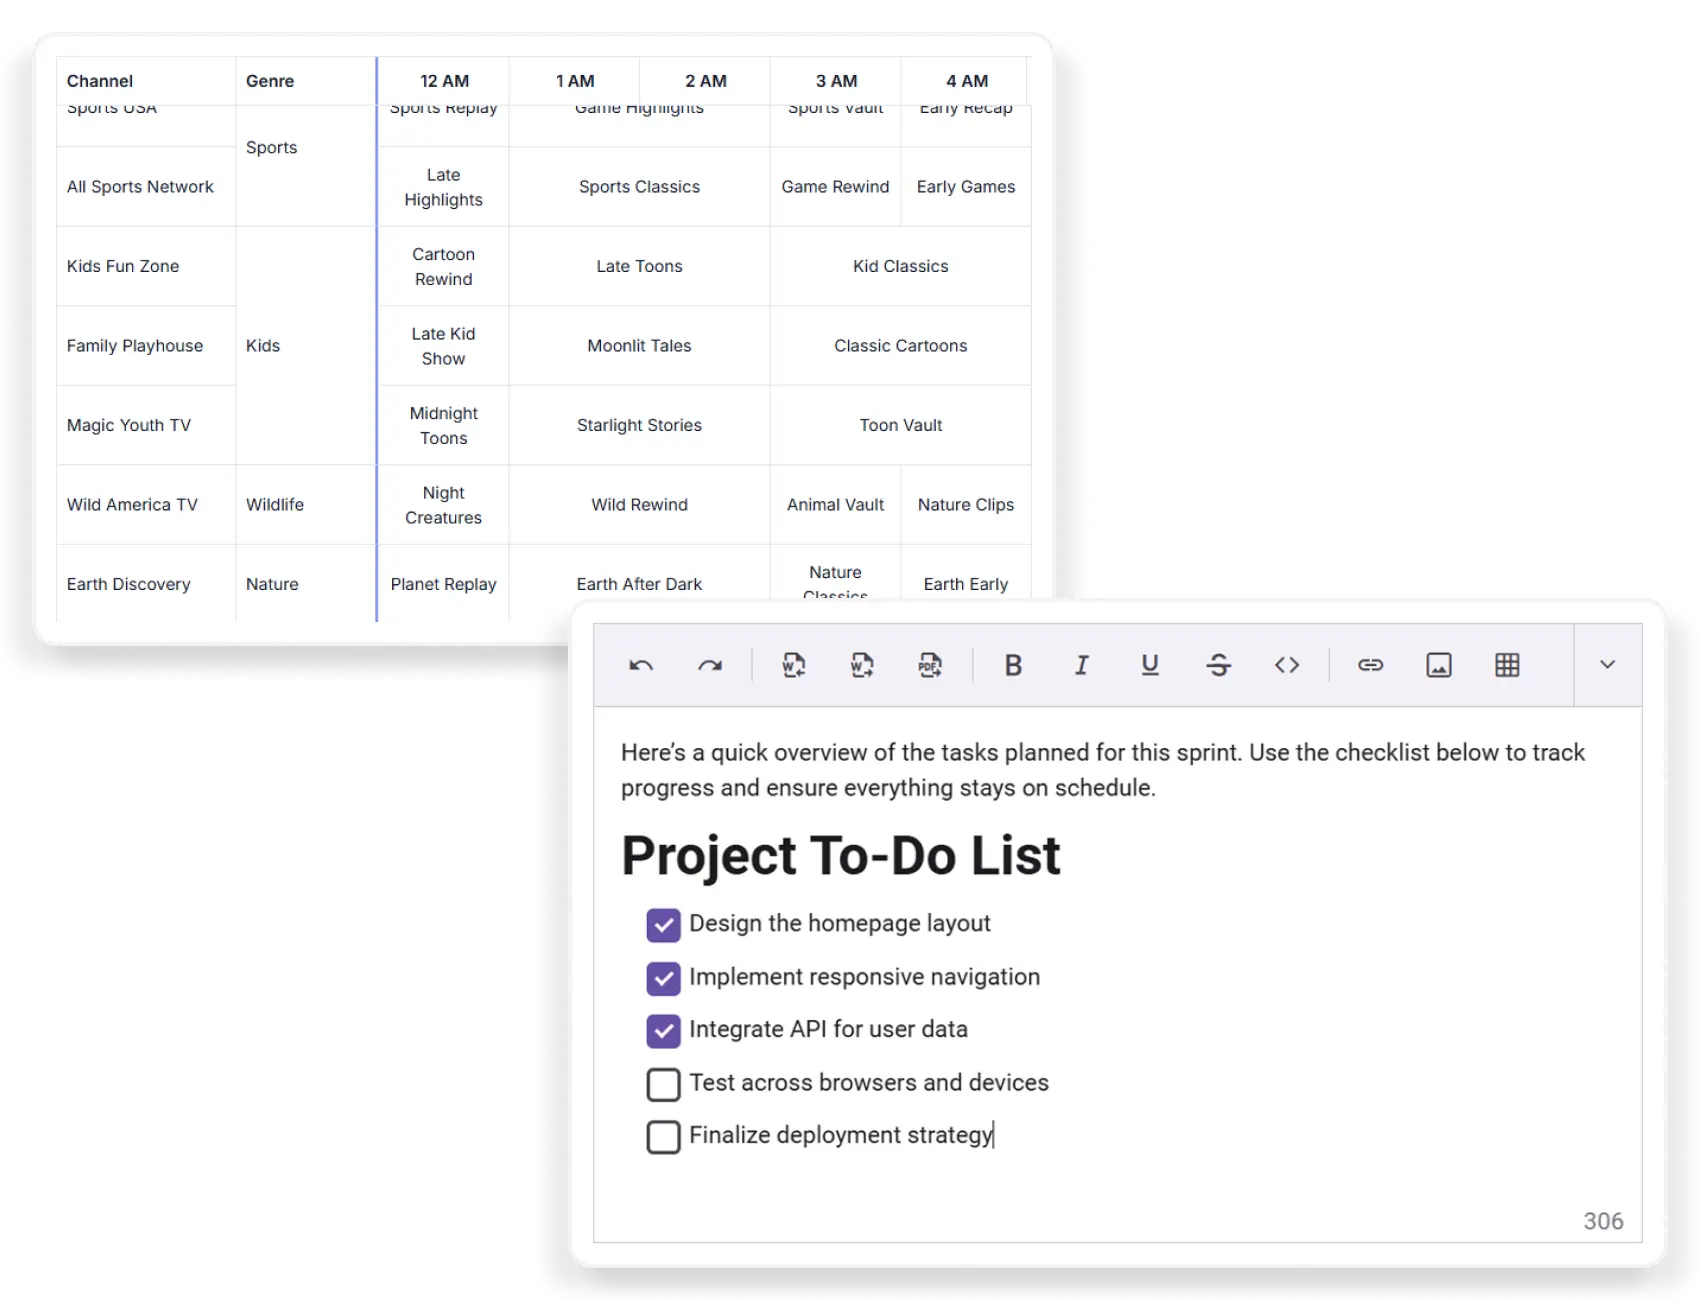The image size is (1700, 1300).
Task: Insert an image using the Image icon
Action: click(x=1439, y=665)
